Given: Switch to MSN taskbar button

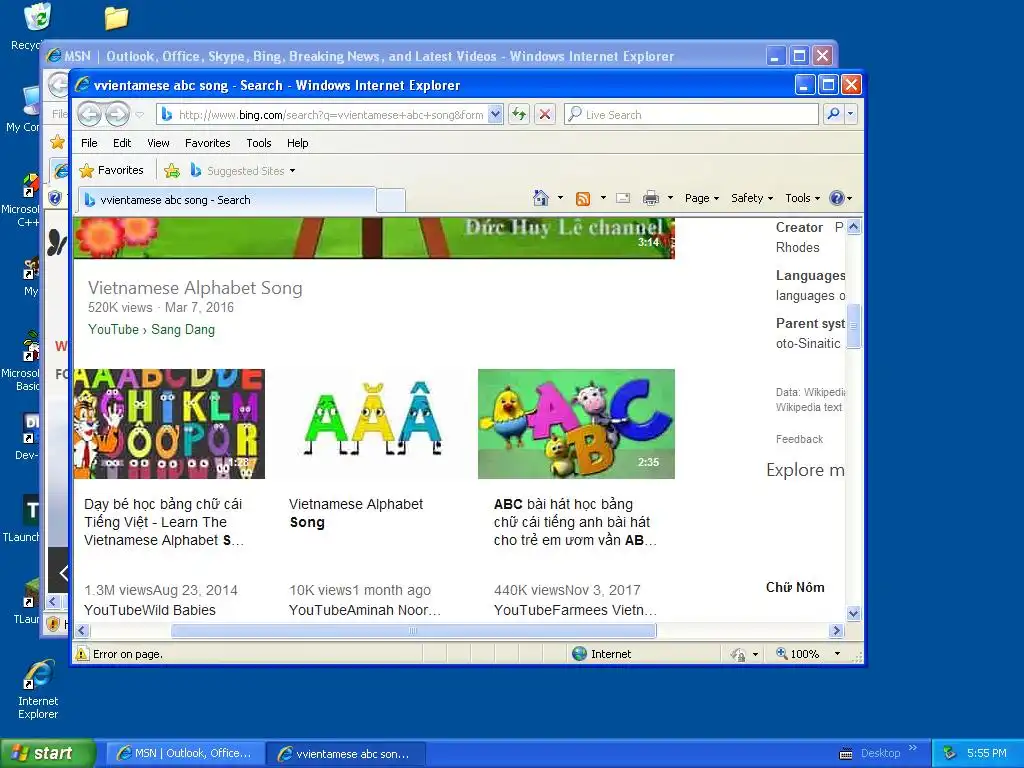Looking at the screenshot, I should click(185, 753).
